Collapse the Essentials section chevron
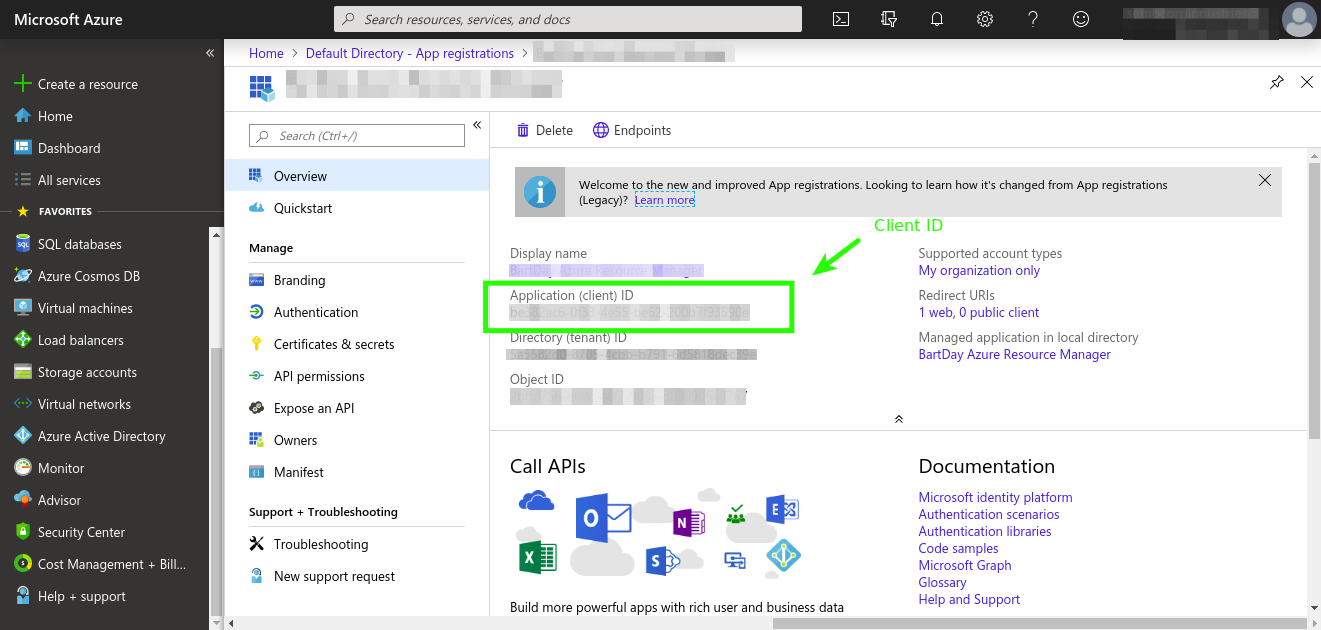1321x630 pixels. pos(898,419)
